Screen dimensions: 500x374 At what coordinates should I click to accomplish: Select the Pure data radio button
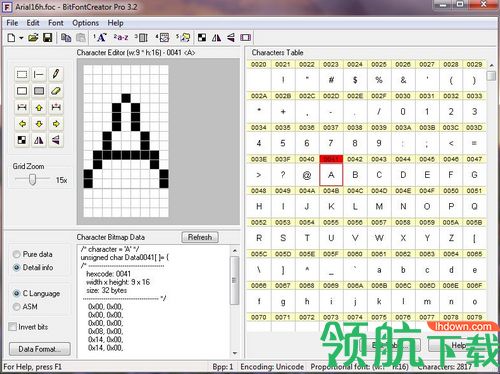tap(16, 254)
